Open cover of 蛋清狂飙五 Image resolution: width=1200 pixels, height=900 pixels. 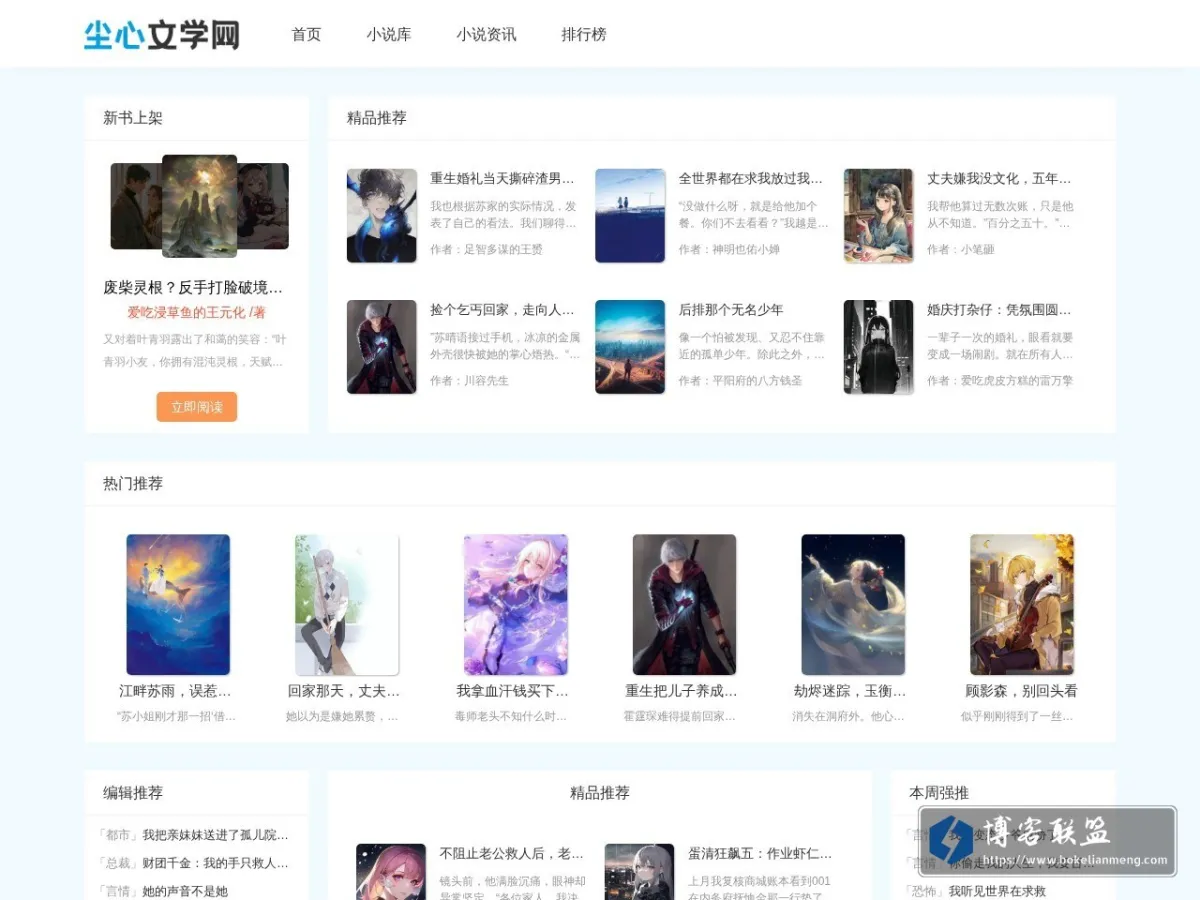point(639,872)
